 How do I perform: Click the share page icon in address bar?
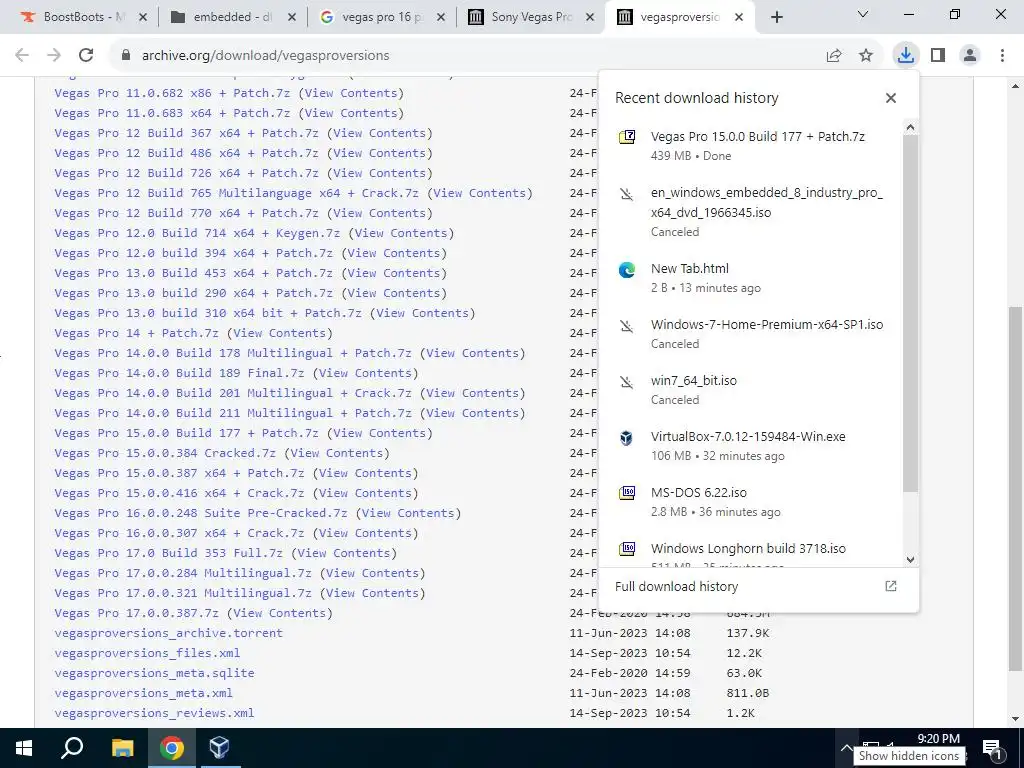[834, 56]
